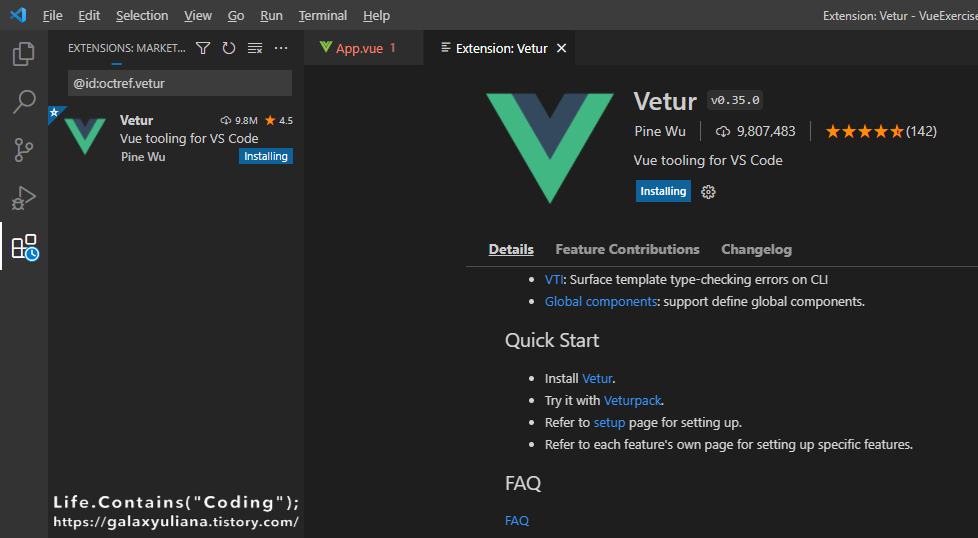The height and width of the screenshot is (538, 978).
Task: Clear extensions search results icon
Action: coord(255,48)
